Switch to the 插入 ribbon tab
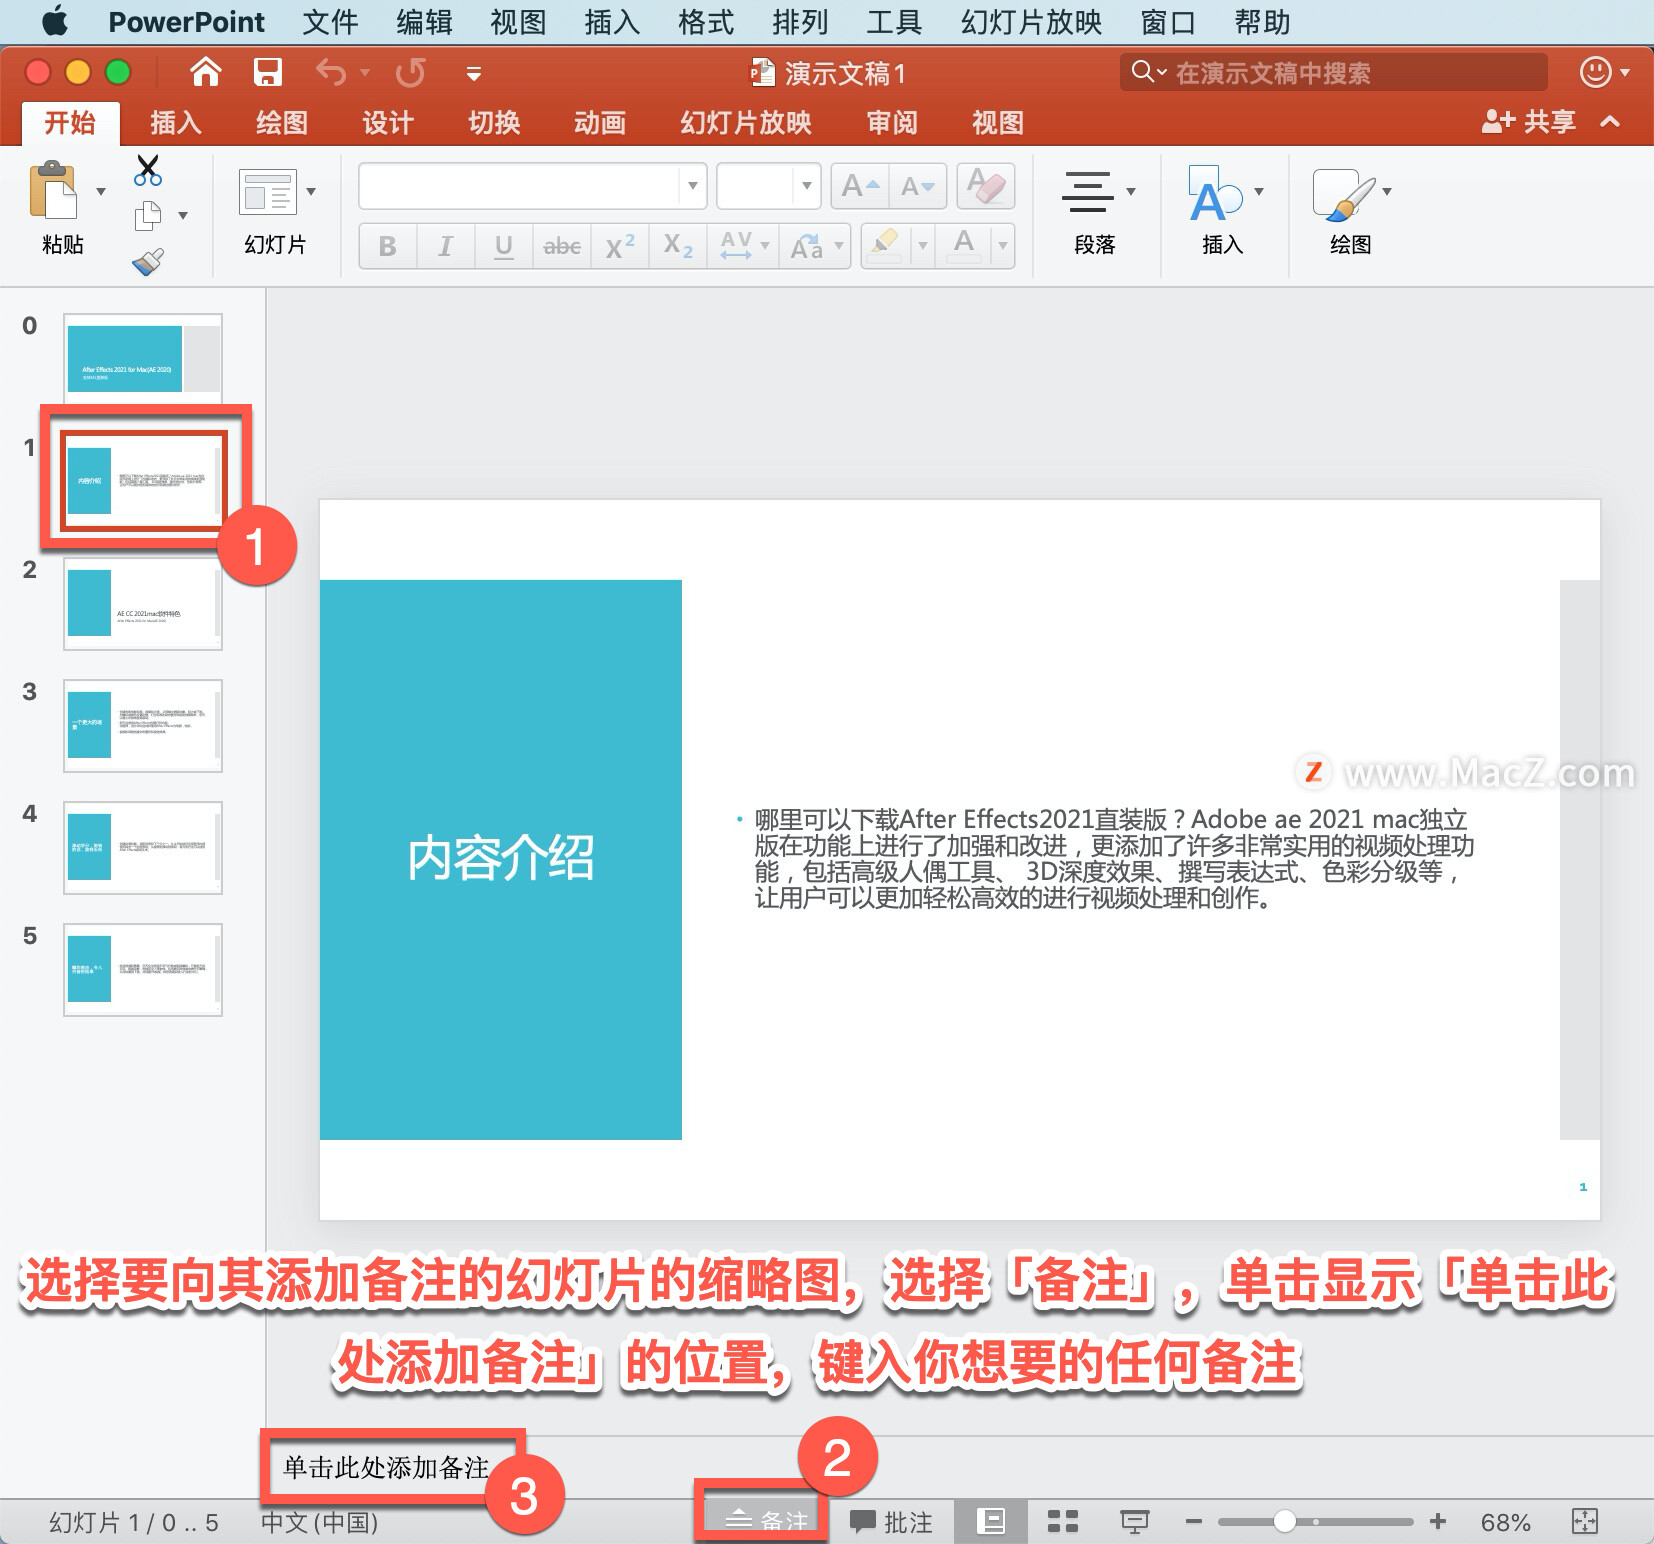 (176, 123)
